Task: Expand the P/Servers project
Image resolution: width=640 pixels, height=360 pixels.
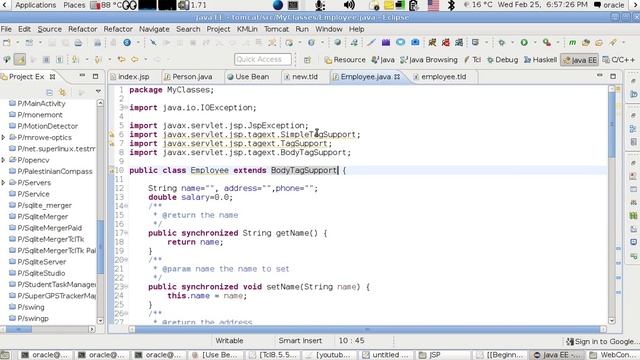Action: [3, 182]
